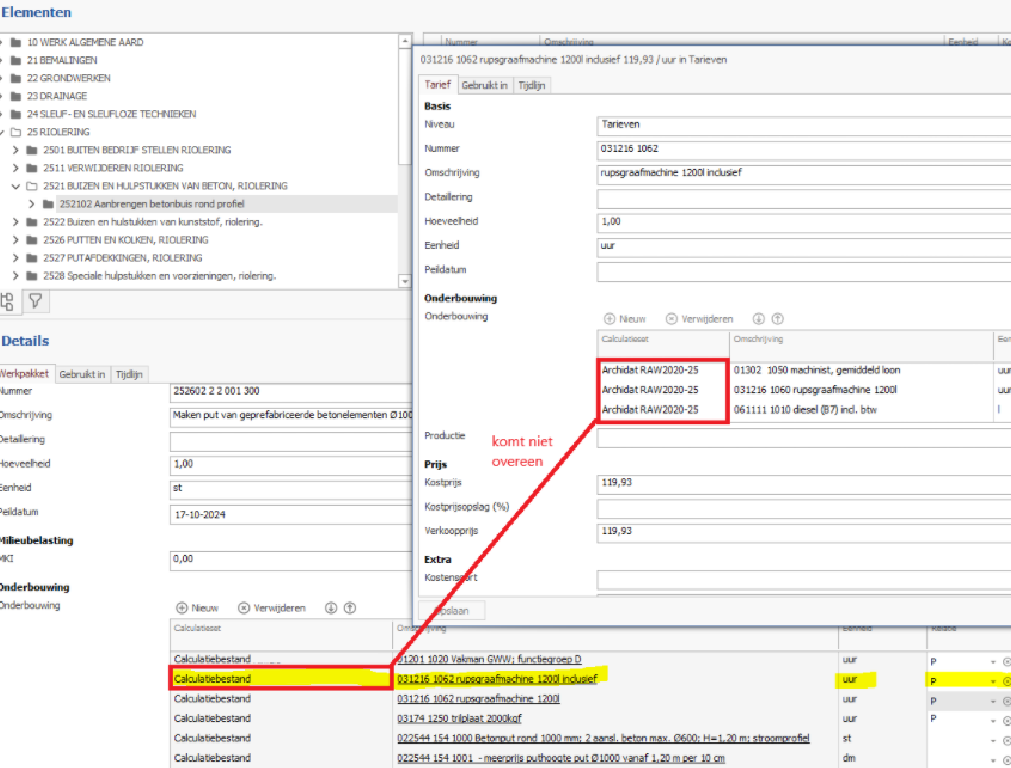Move row down in Details panel onderbouwing
This screenshot has width=1011, height=768.
331,607
